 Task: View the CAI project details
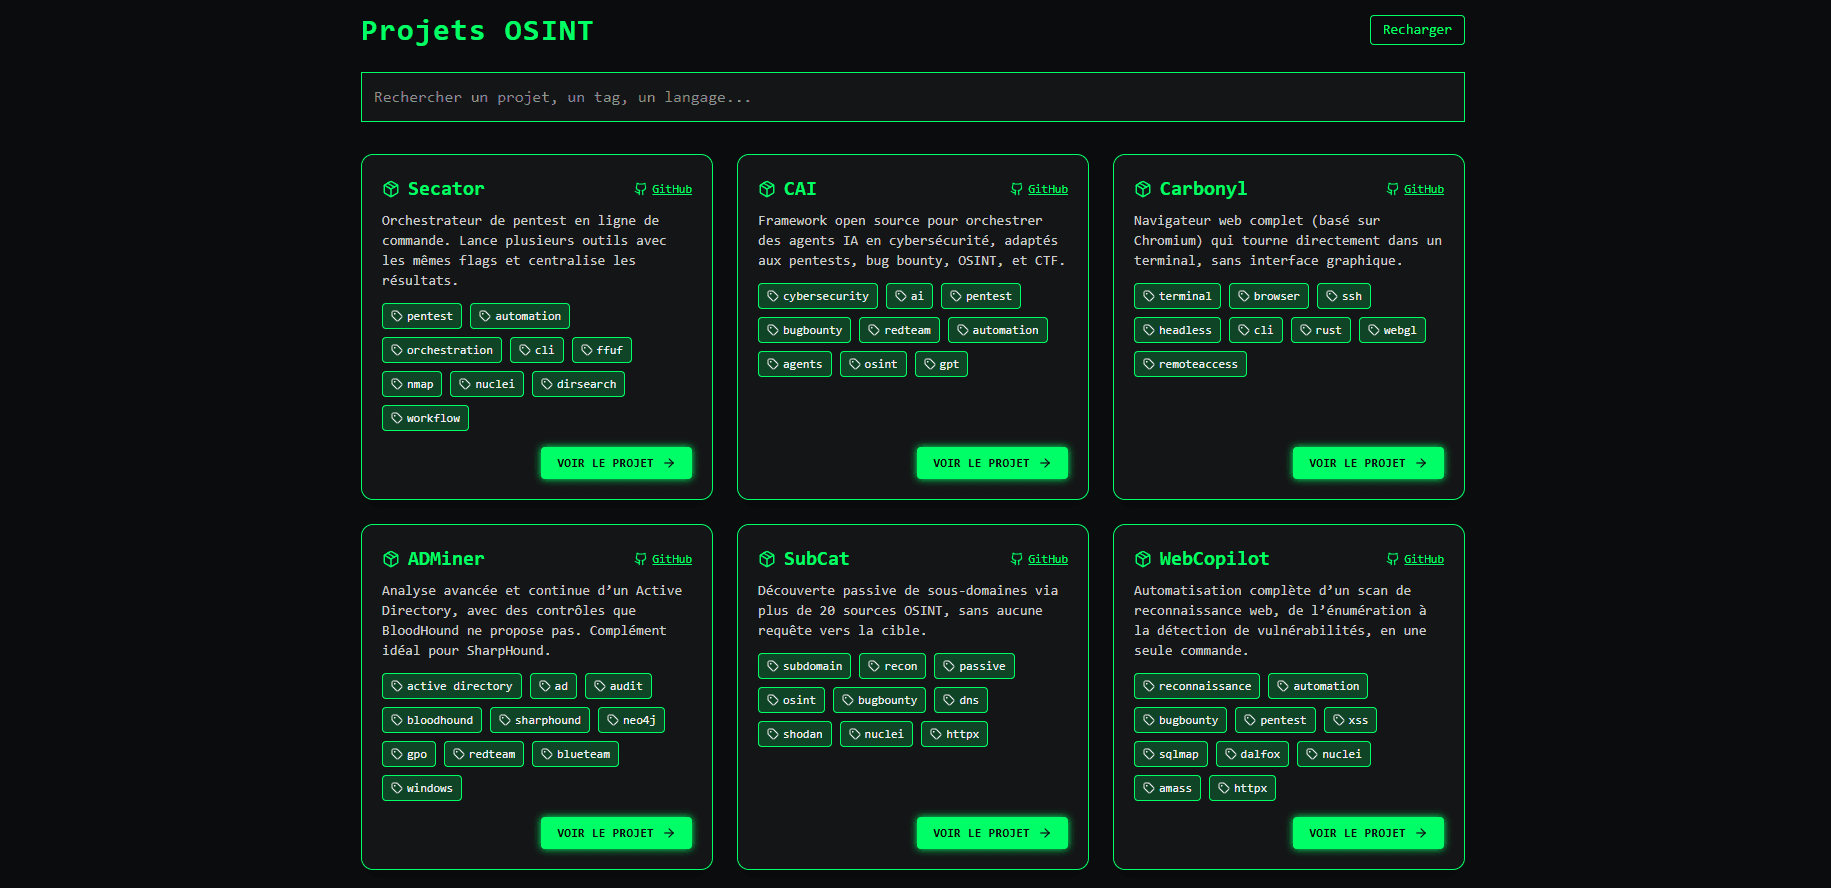pos(992,463)
